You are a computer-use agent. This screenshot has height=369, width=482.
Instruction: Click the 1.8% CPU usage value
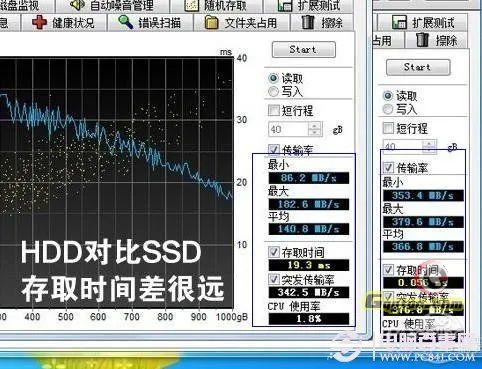pyautogui.click(x=309, y=319)
